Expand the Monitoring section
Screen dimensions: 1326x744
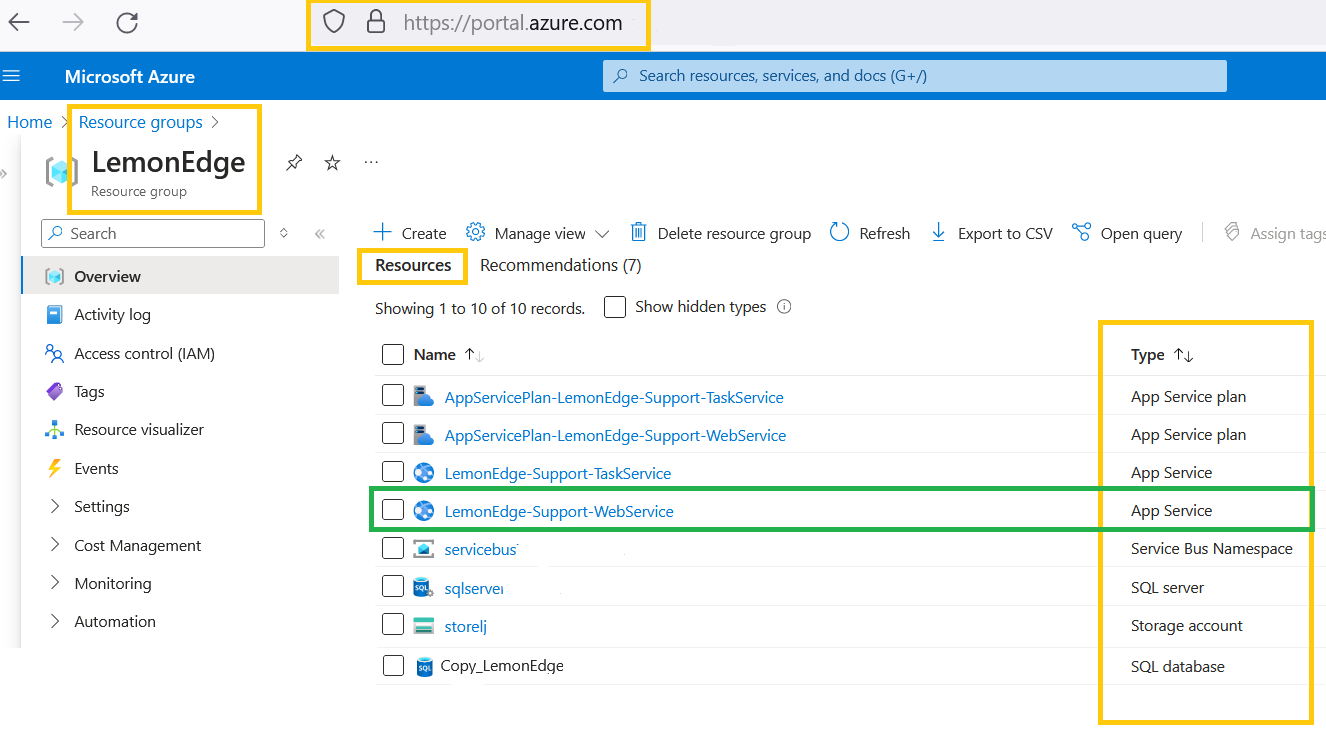point(55,583)
